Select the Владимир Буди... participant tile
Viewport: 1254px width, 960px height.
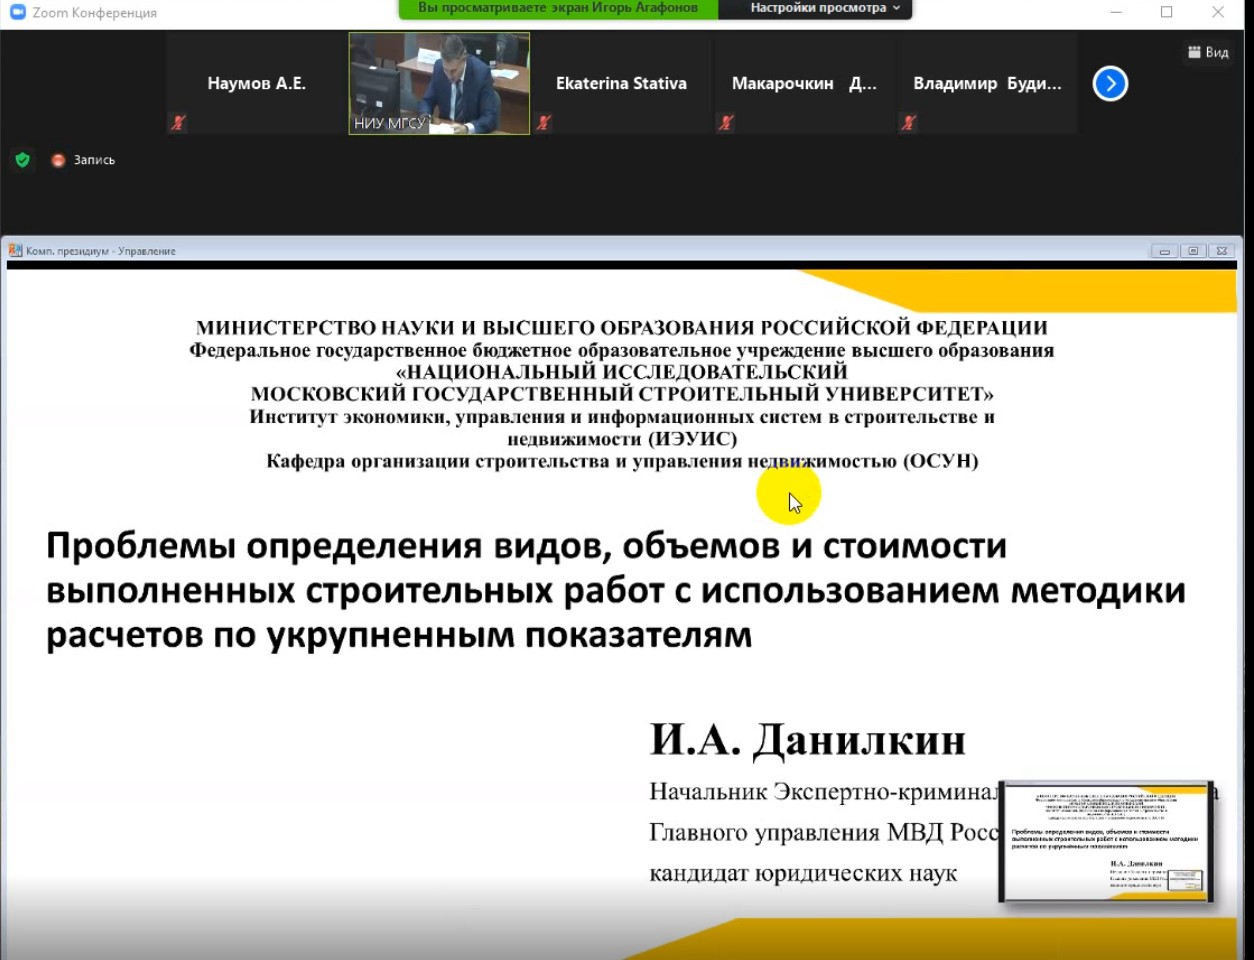coord(987,83)
